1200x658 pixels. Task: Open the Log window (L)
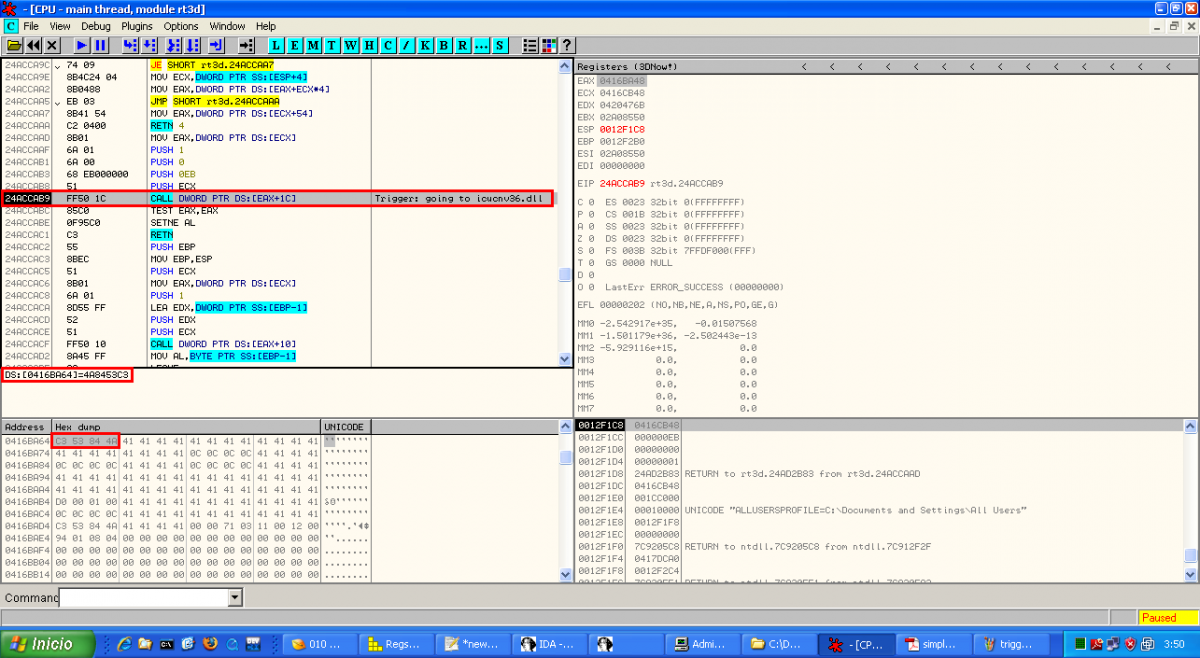pos(278,46)
